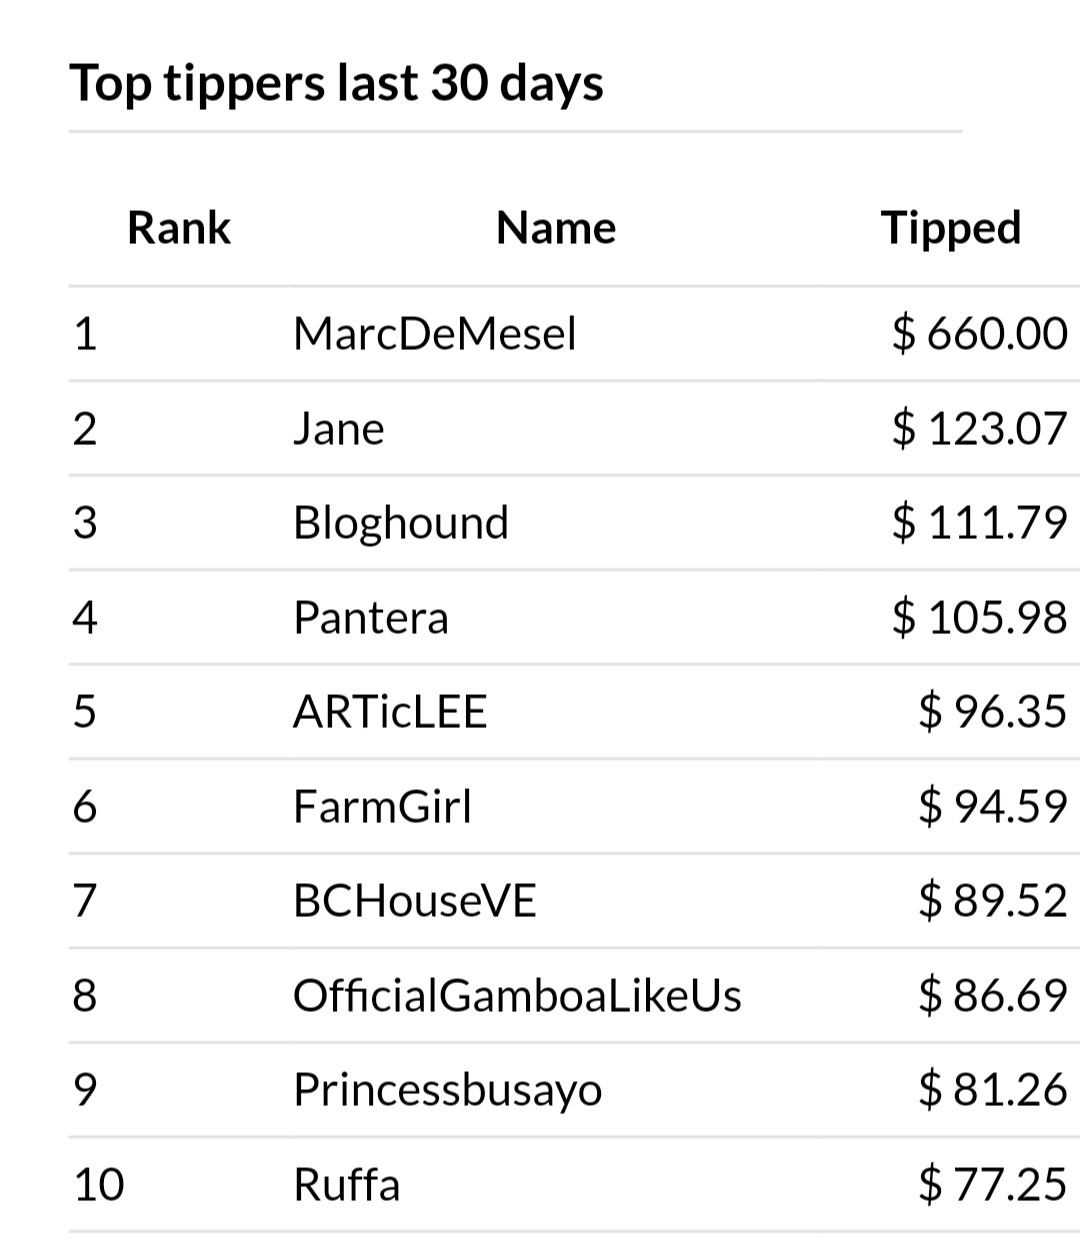Open FarmGirl's profile link
This screenshot has height=1240, width=1080.
coord(382,806)
